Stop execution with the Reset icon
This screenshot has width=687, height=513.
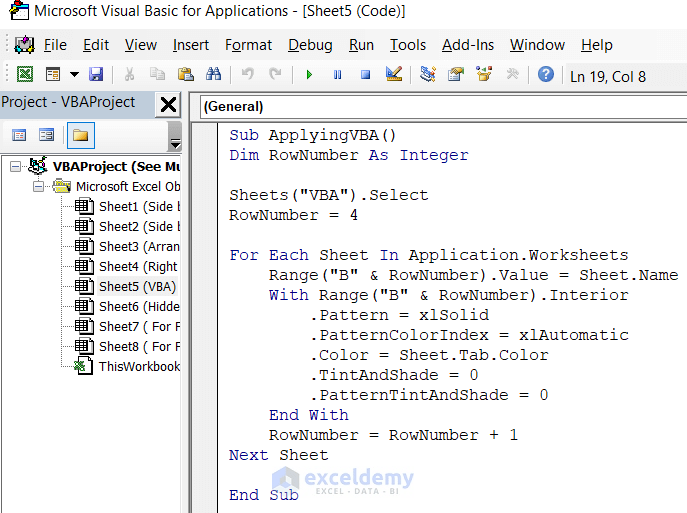pos(365,74)
